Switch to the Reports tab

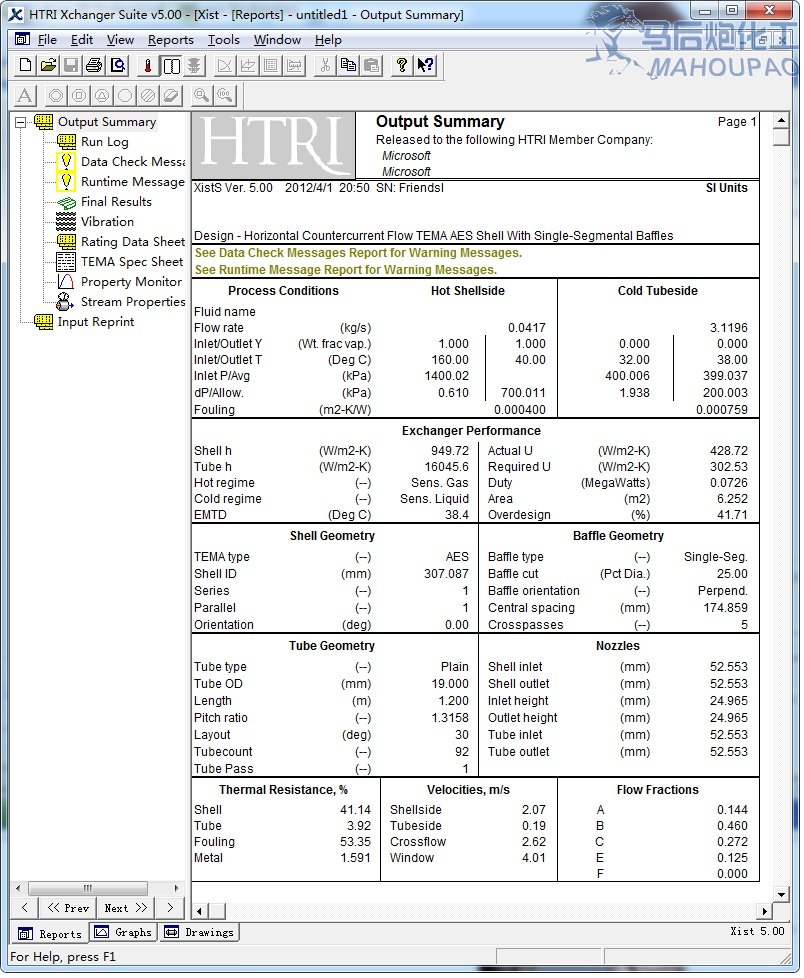[x=50, y=934]
